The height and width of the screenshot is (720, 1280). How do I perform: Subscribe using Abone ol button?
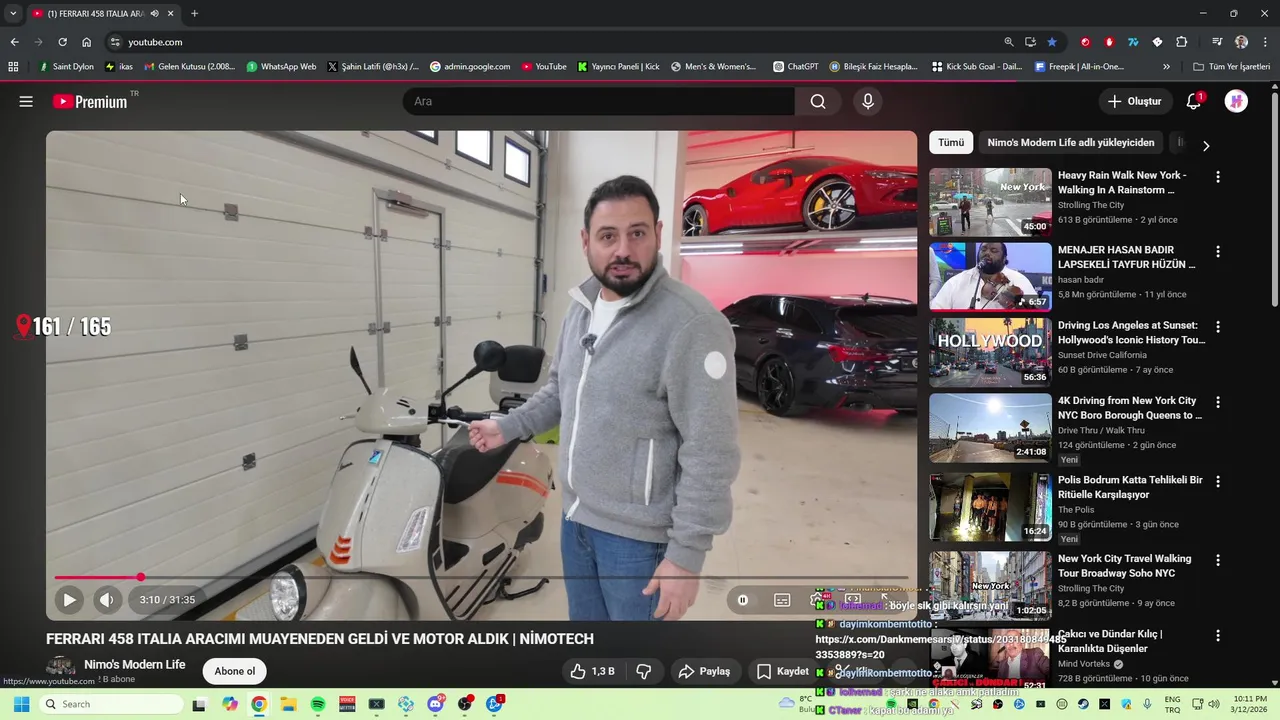[x=234, y=671]
